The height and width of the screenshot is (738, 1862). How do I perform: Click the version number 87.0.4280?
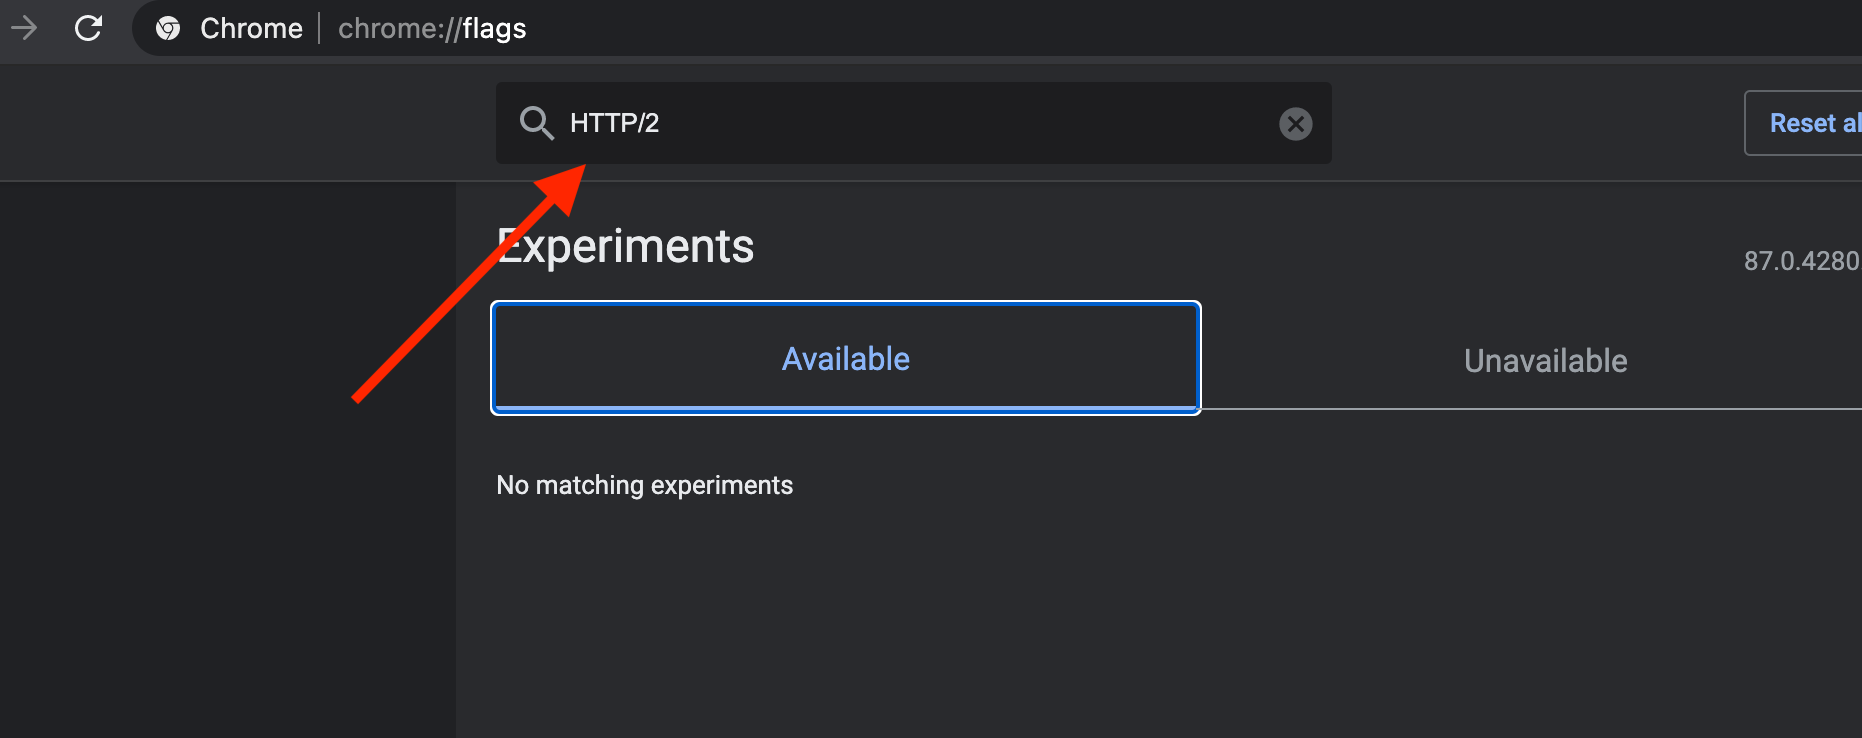[x=1801, y=261]
